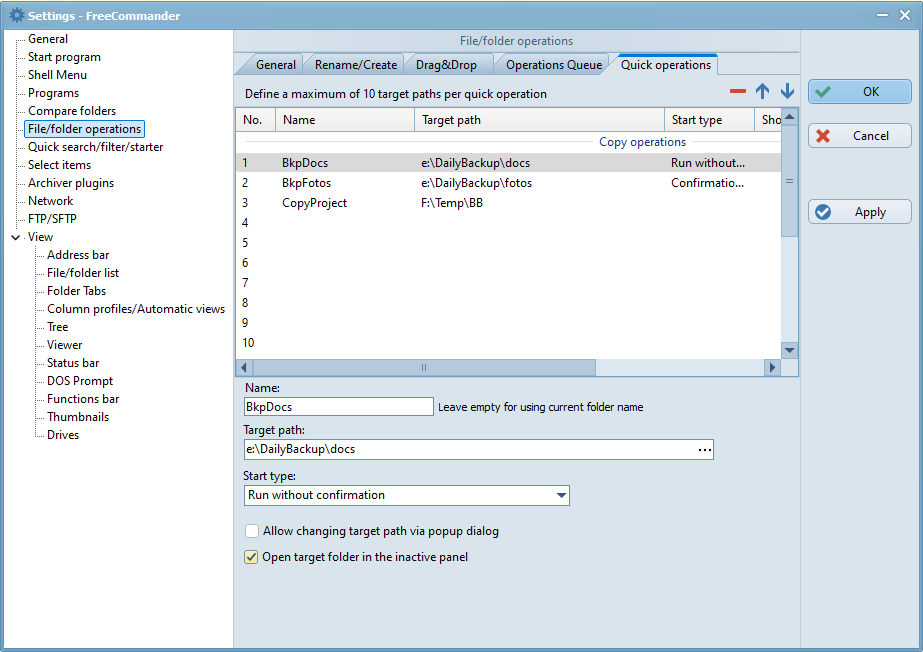Click the Target path column header
Screen dimensions: 923x652
point(539,120)
